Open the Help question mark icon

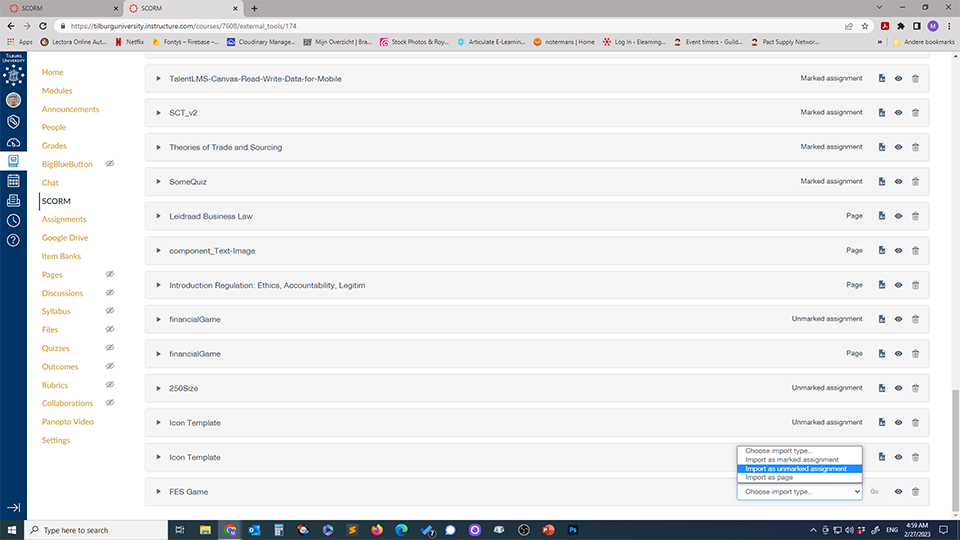[x=13, y=240]
